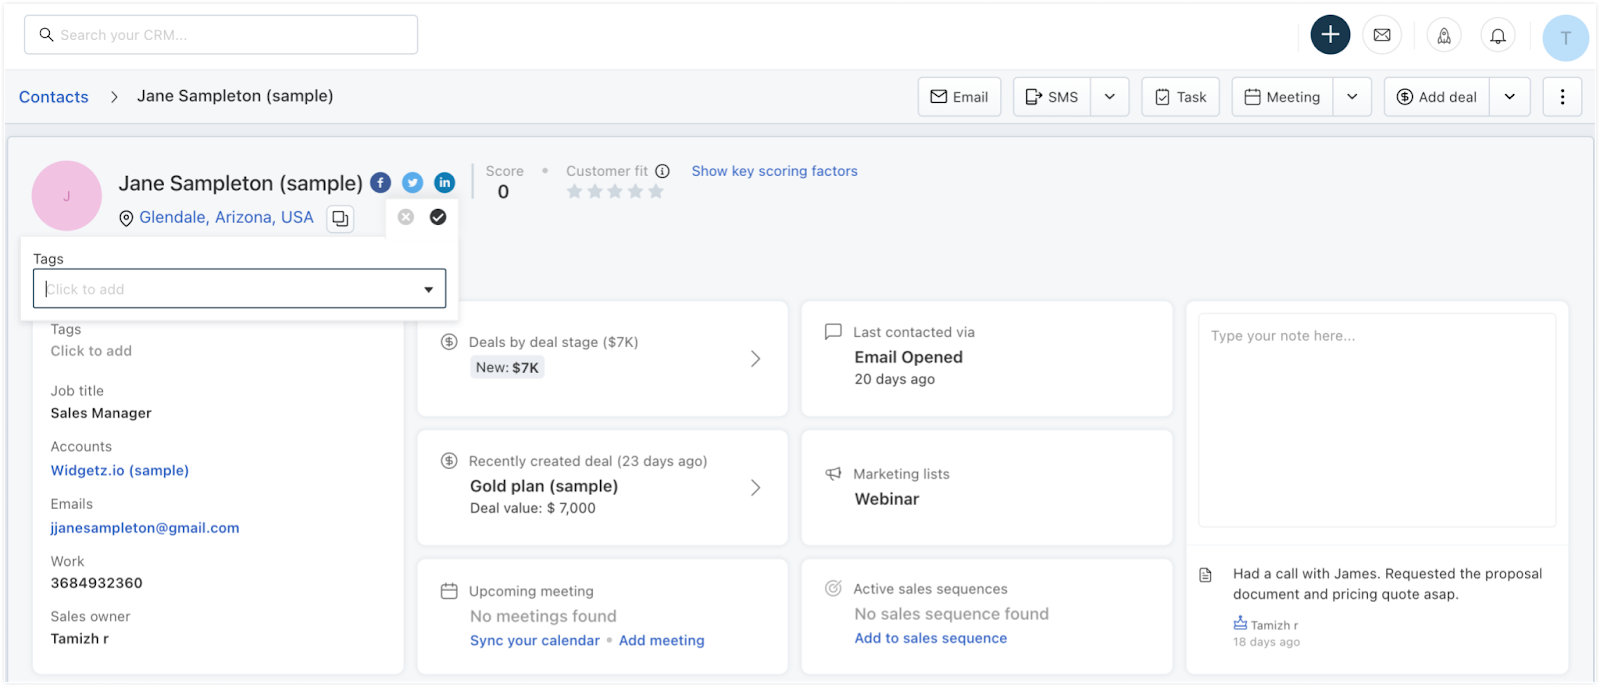The image size is (1600, 688).
Task: Click the New: $7K stage badge
Action: (507, 367)
